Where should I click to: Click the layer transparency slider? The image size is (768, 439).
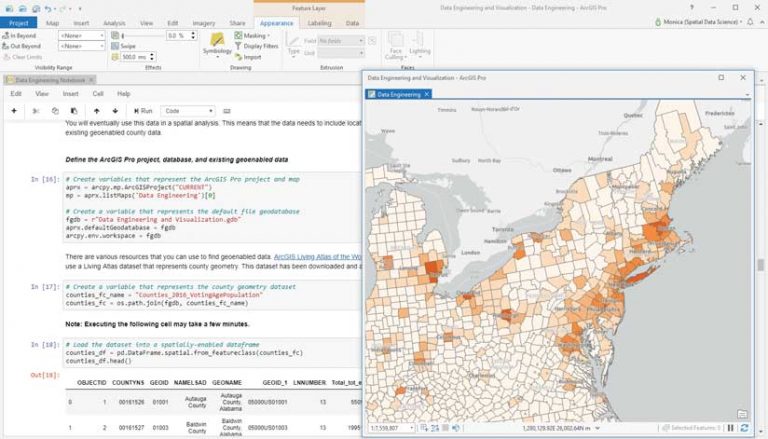142,35
